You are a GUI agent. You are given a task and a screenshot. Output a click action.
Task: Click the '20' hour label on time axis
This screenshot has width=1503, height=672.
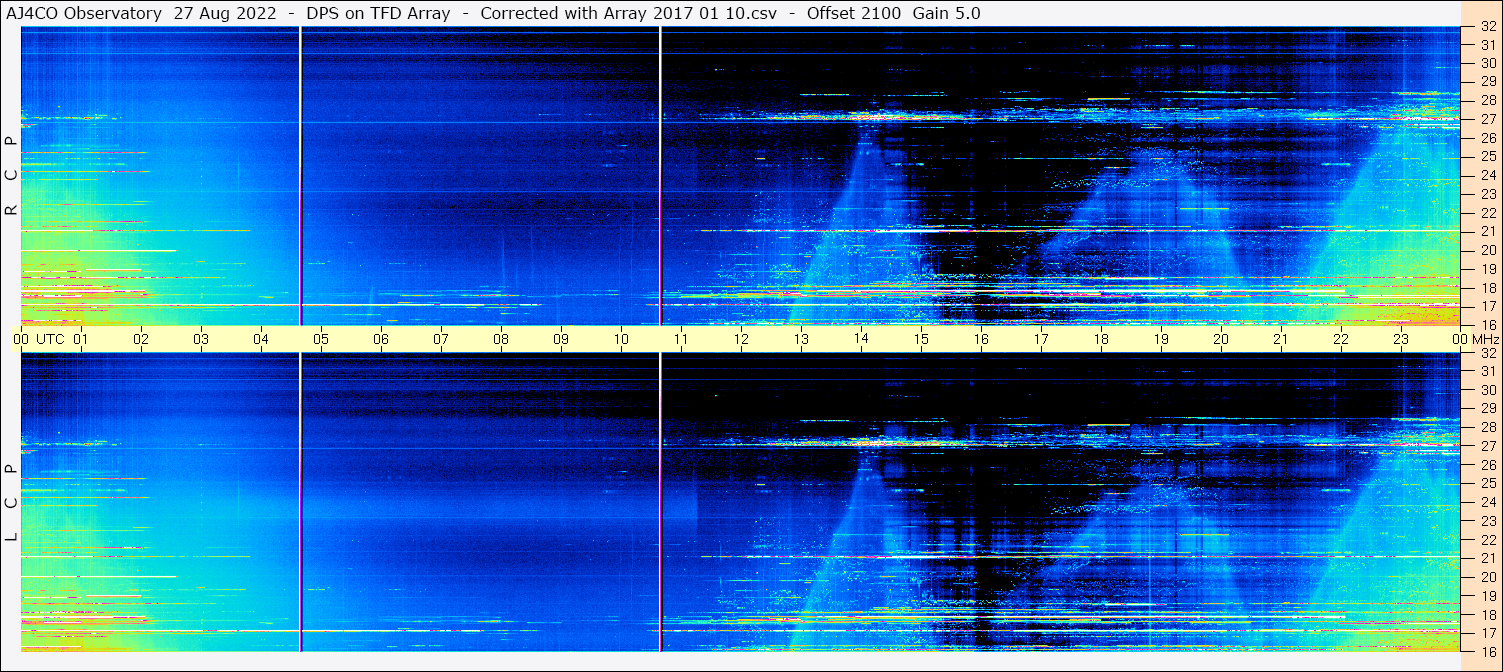[x=1221, y=339]
